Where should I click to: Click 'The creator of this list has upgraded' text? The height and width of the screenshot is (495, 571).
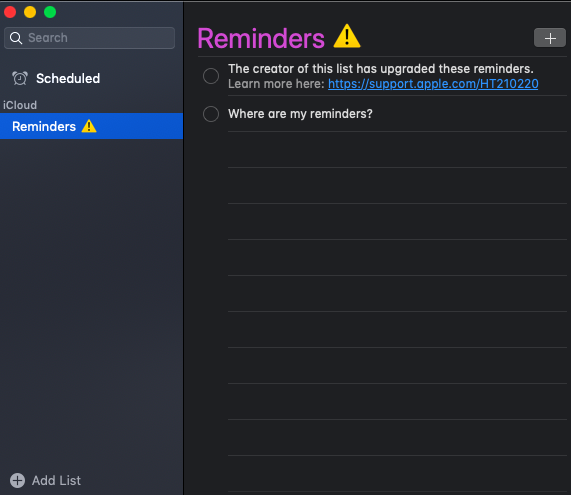[x=381, y=69]
